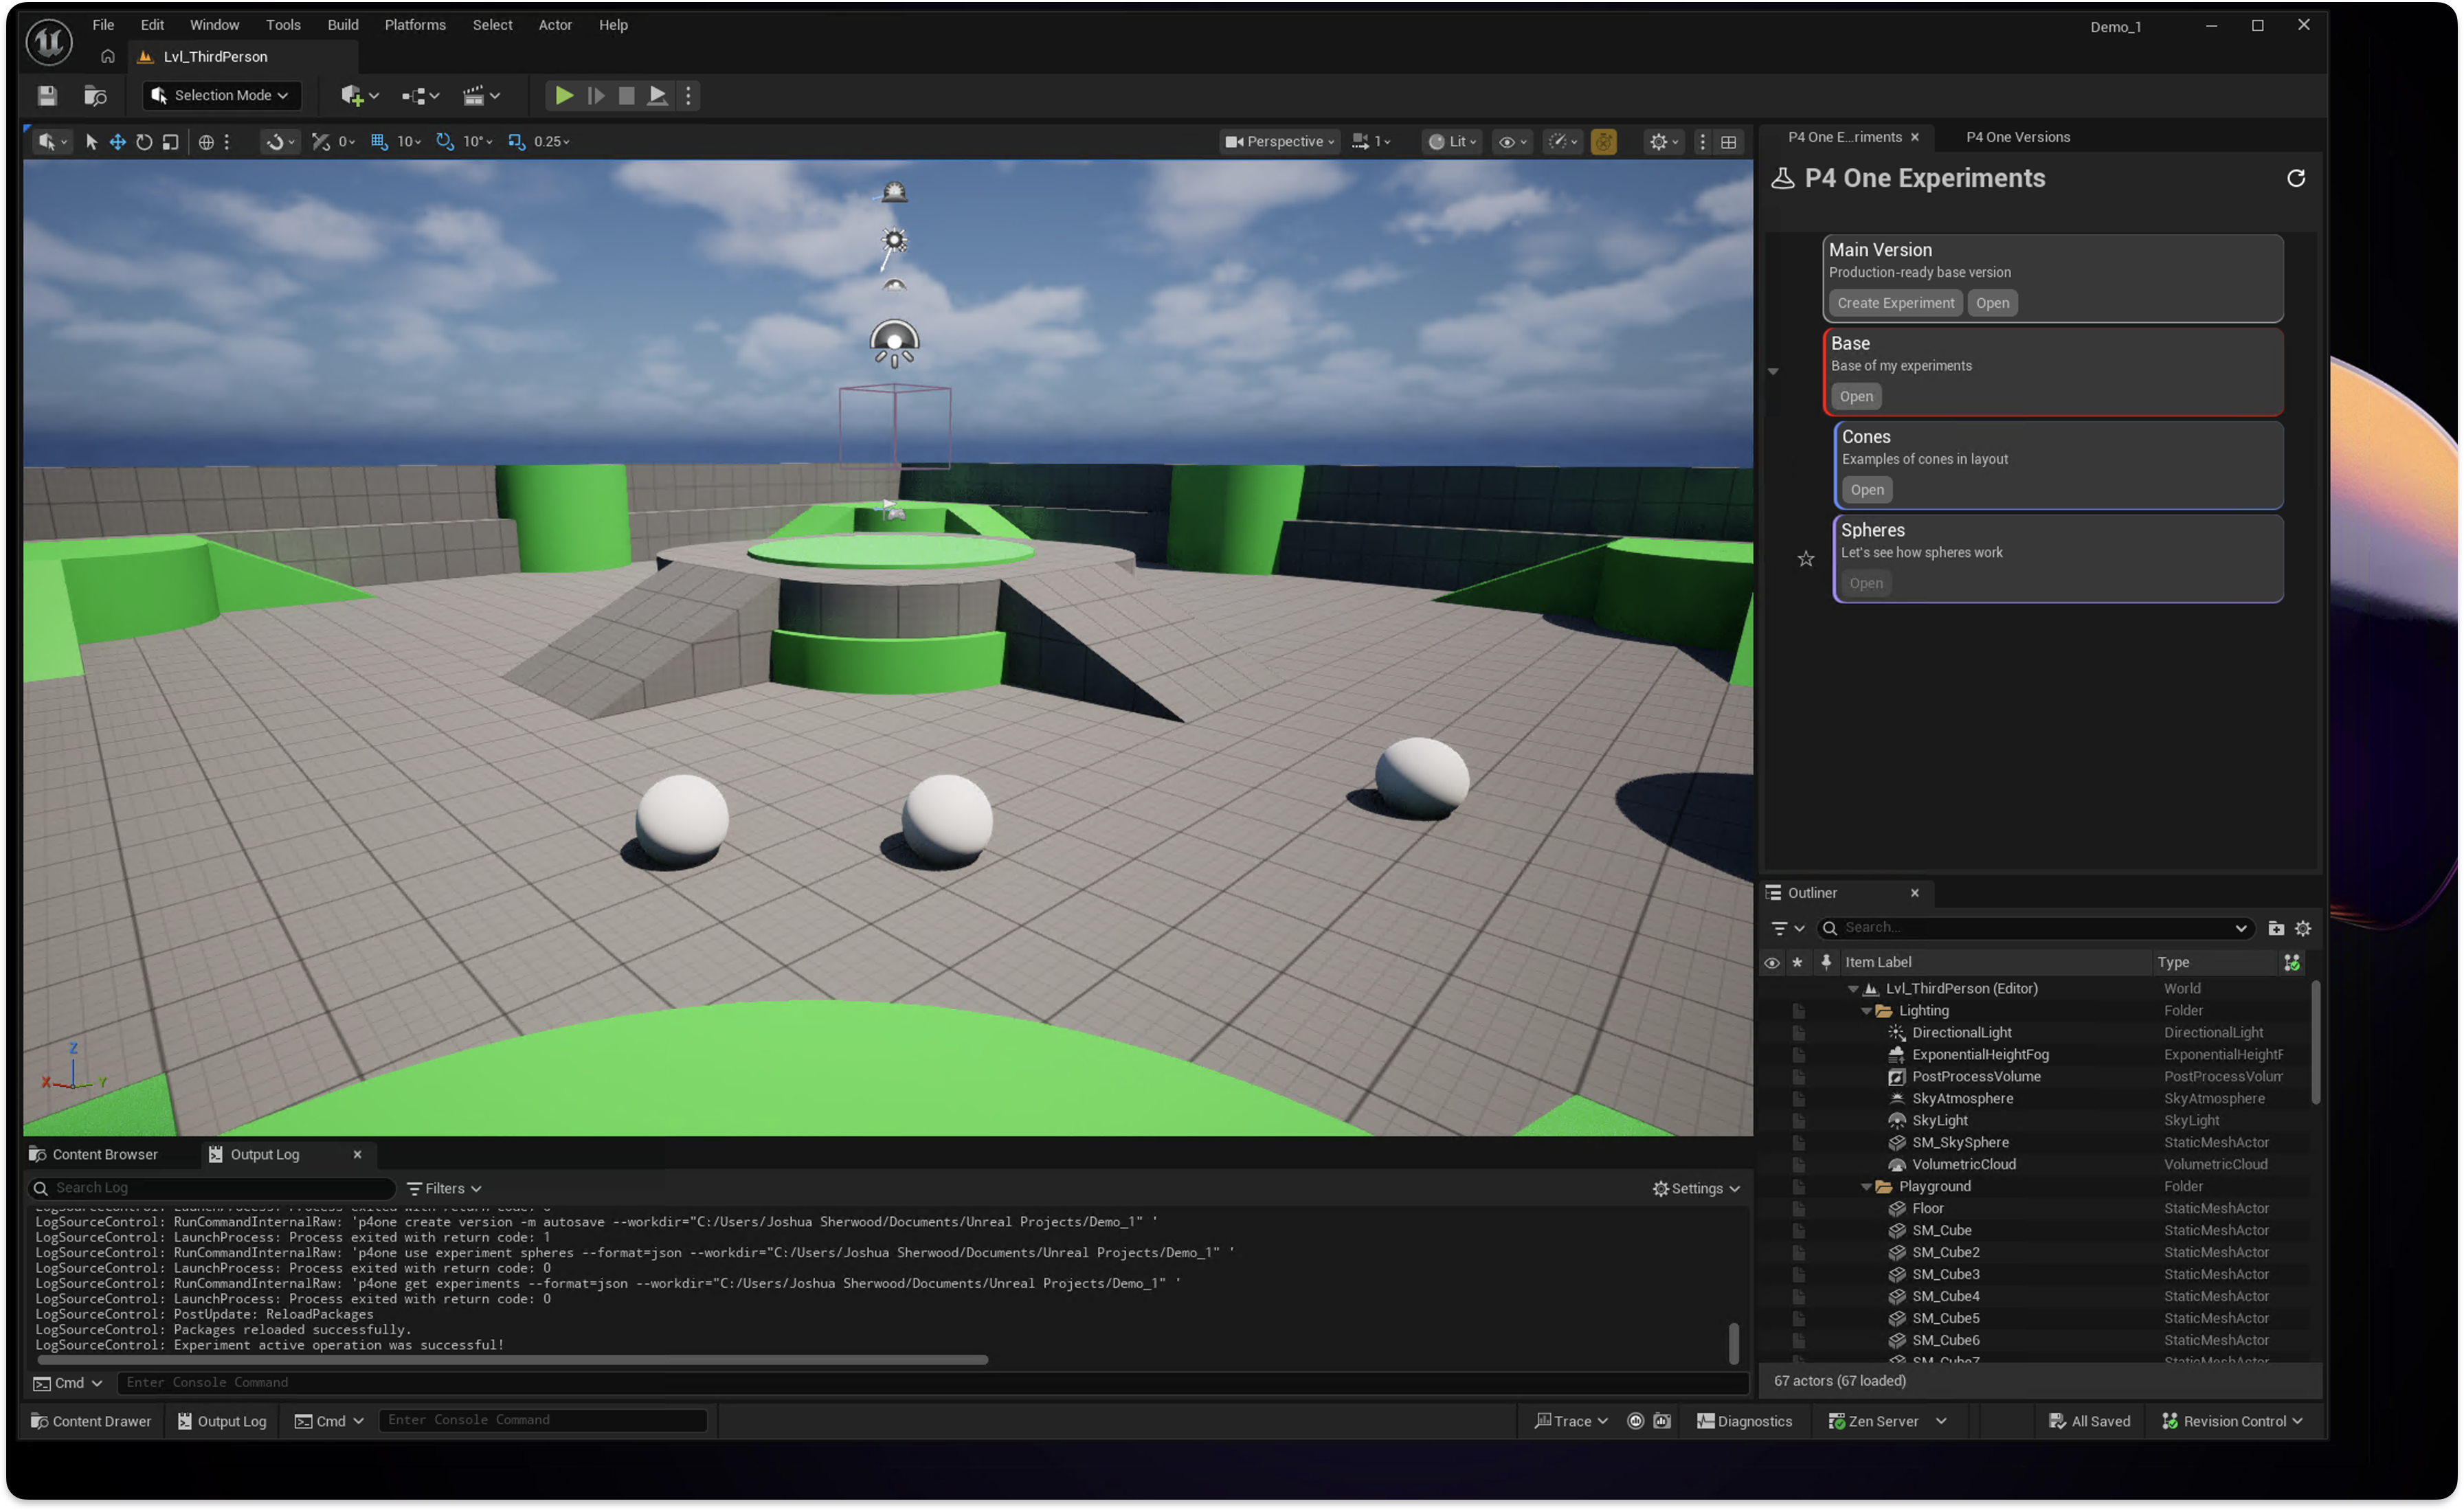2464x1510 pixels.
Task: Open the Tools menu
Action: 283,25
